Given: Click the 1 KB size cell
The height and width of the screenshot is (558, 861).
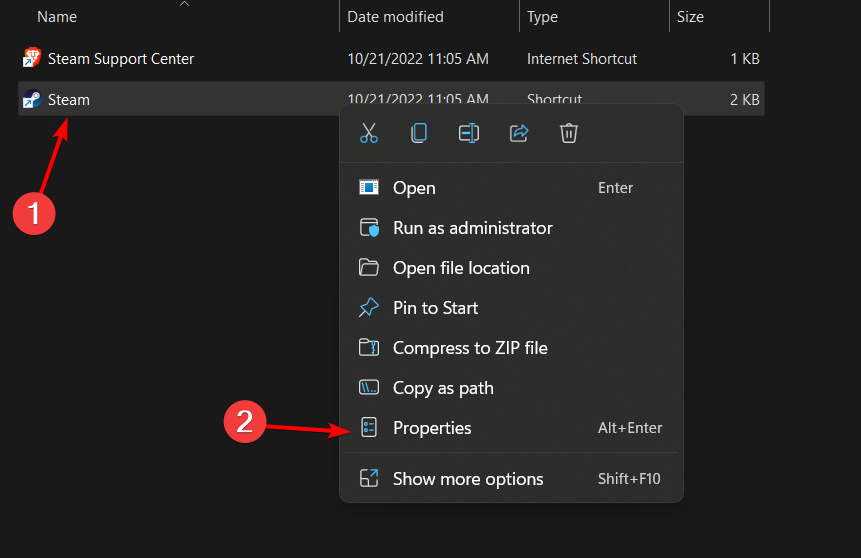Looking at the screenshot, I should coord(745,59).
